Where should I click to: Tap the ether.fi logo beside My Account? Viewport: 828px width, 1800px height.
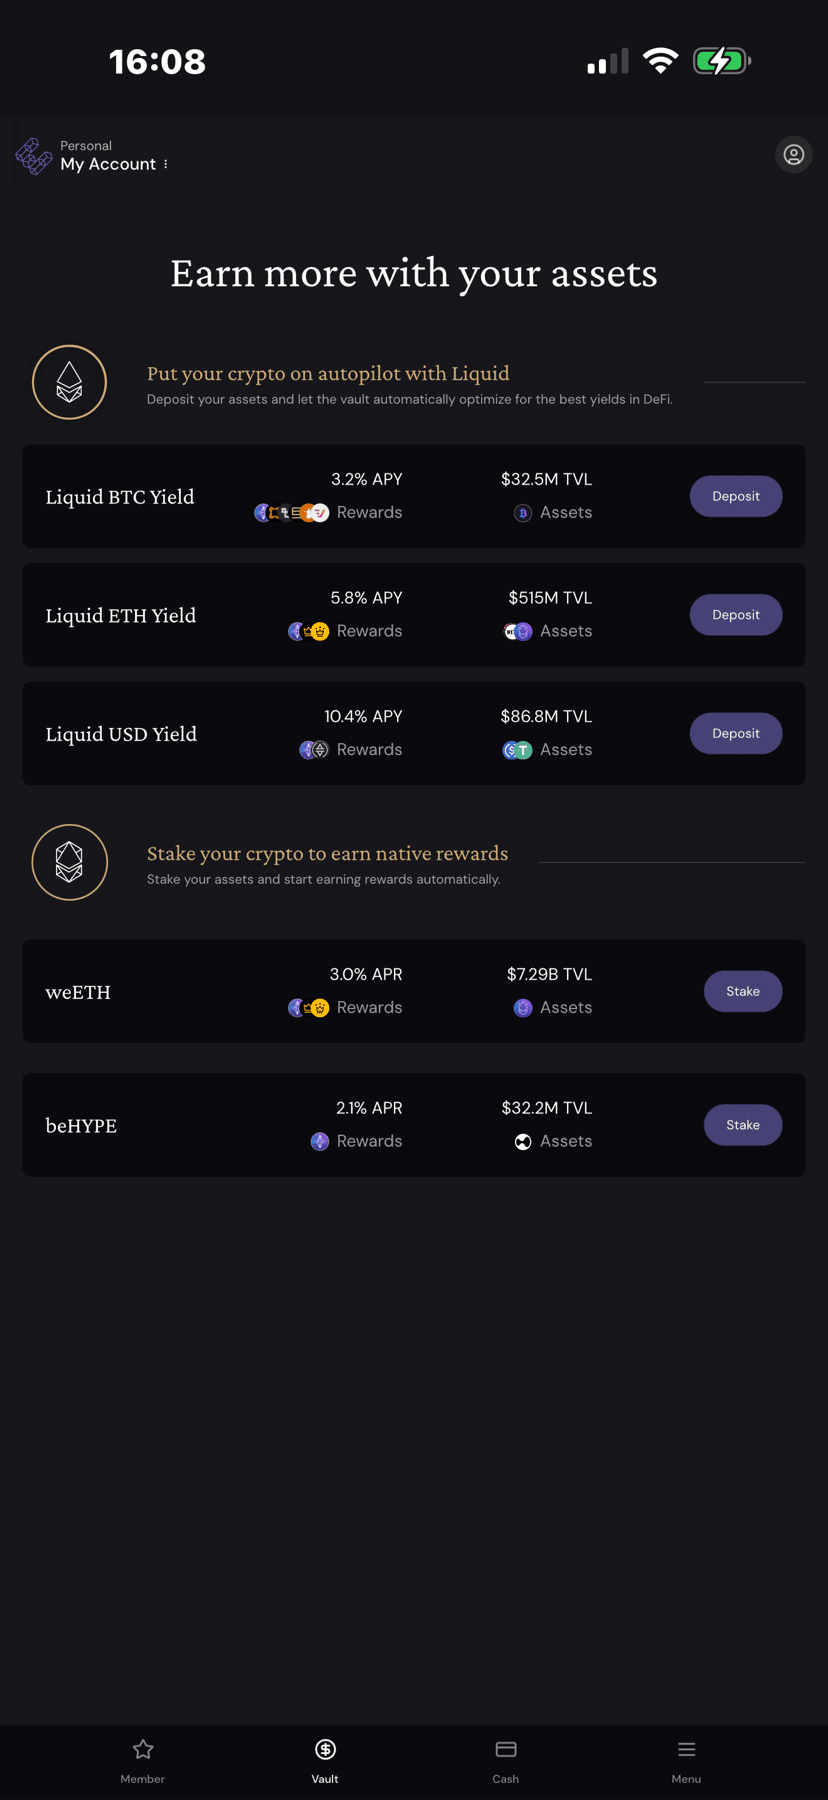33,156
